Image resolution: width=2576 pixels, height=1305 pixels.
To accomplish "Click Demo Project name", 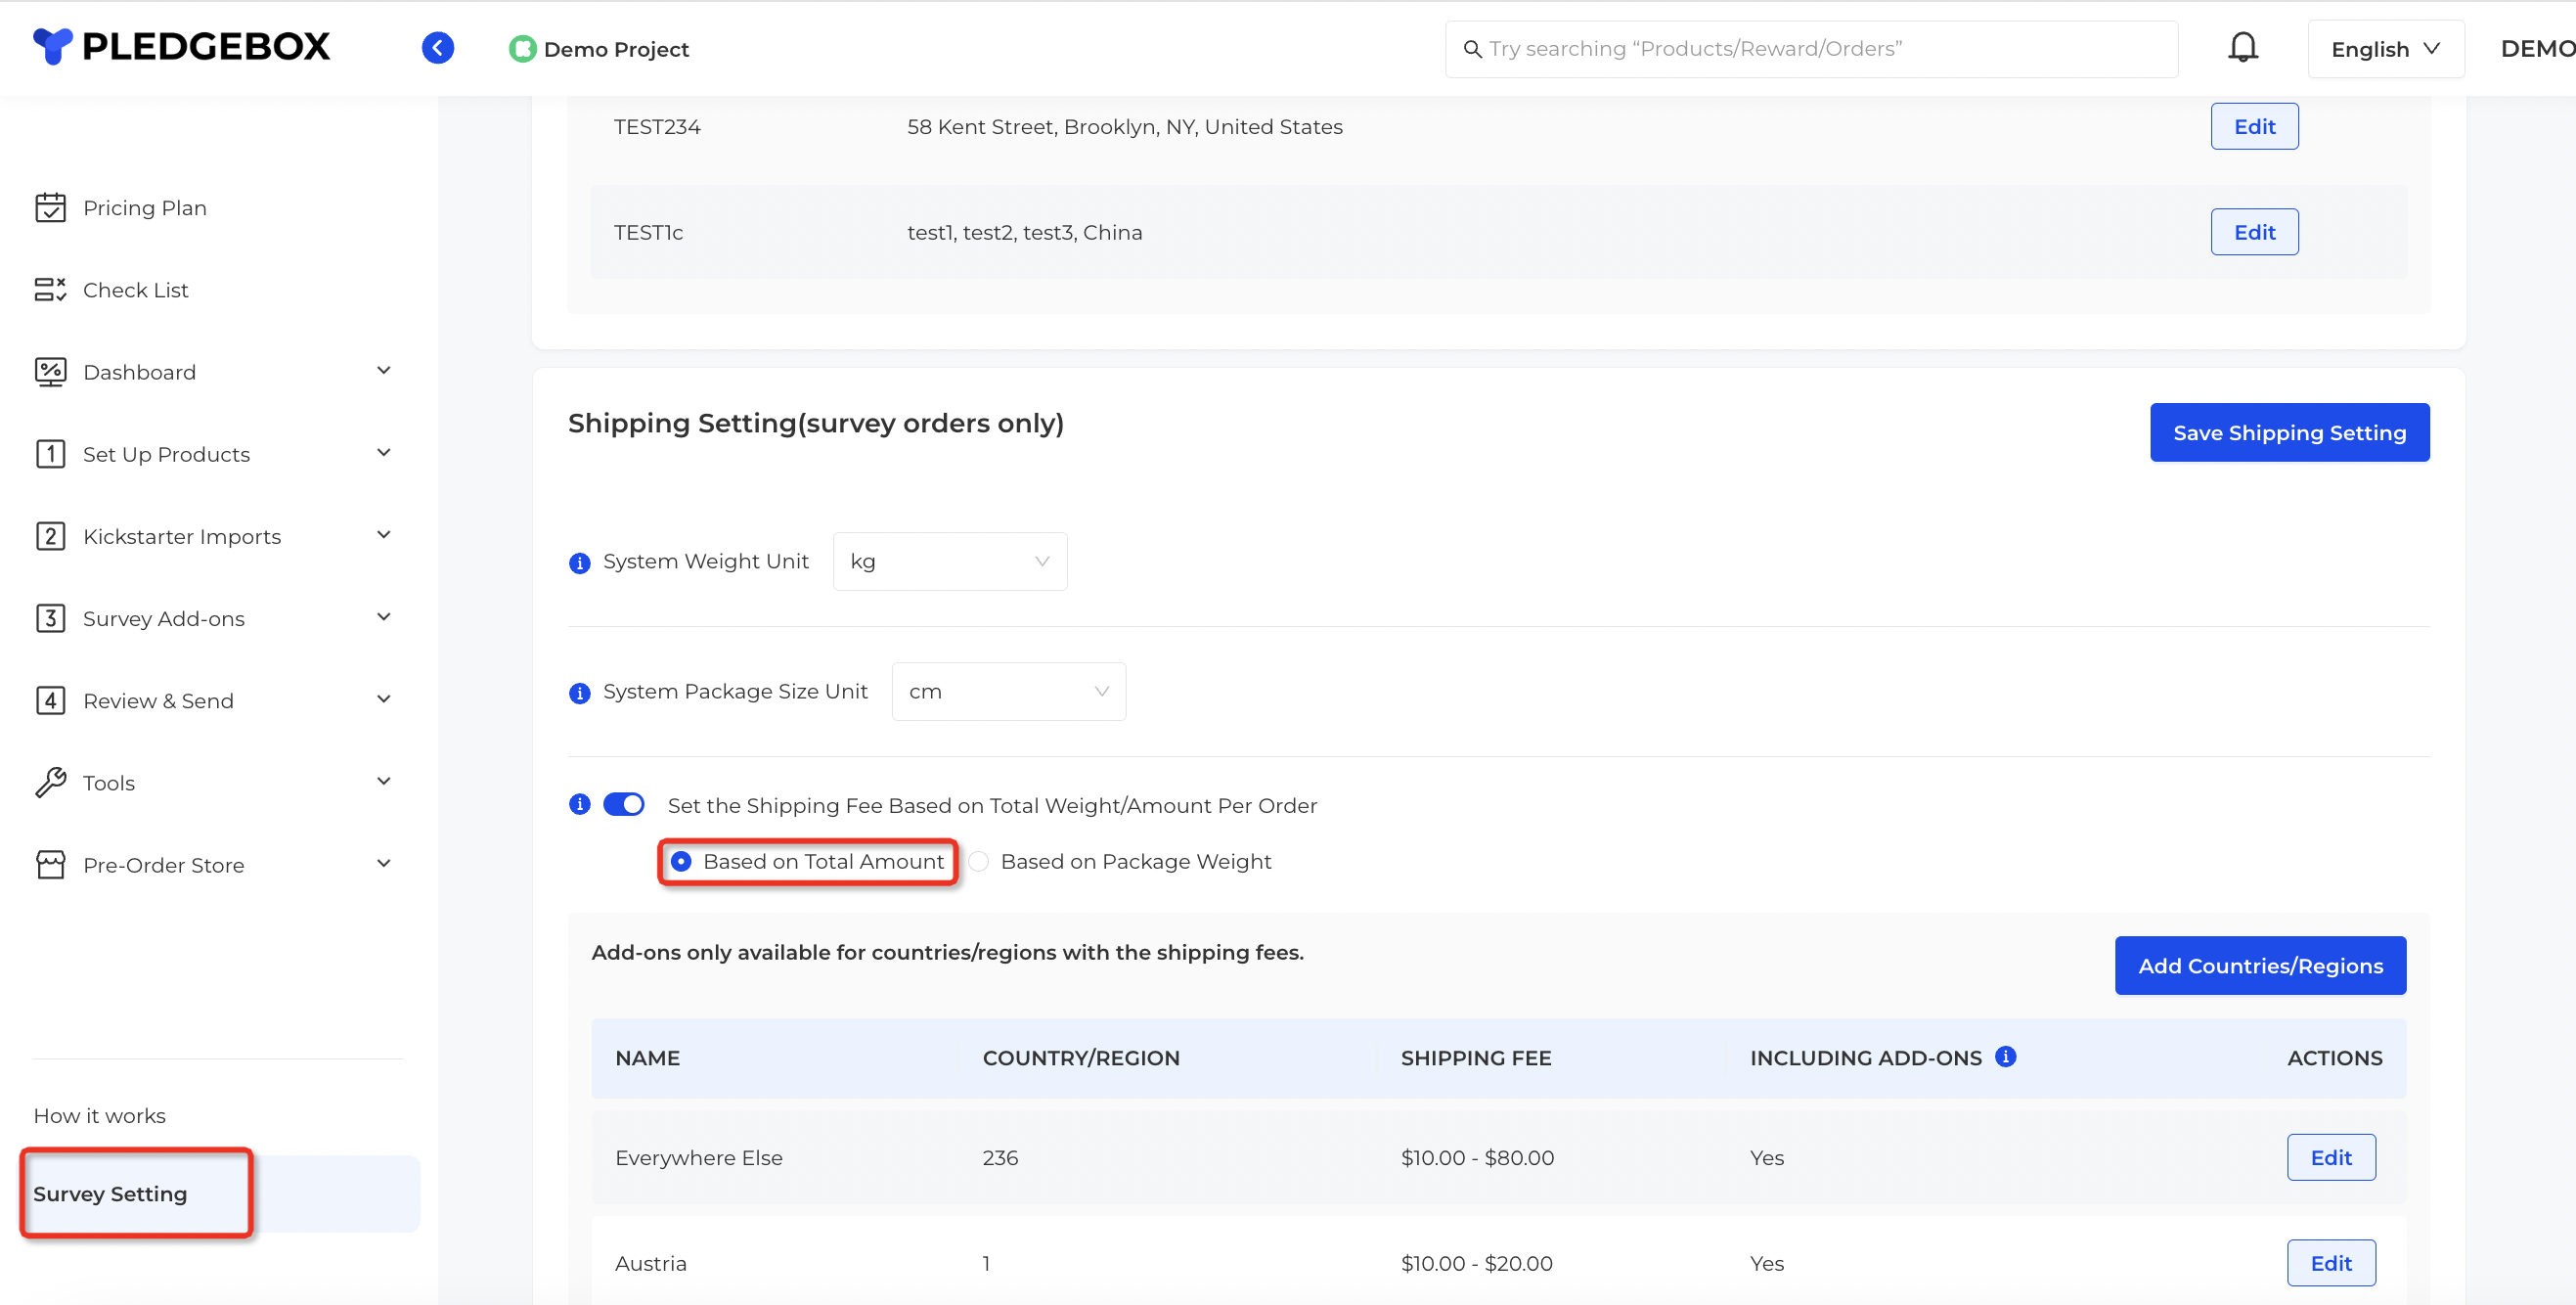I will [x=616, y=50].
